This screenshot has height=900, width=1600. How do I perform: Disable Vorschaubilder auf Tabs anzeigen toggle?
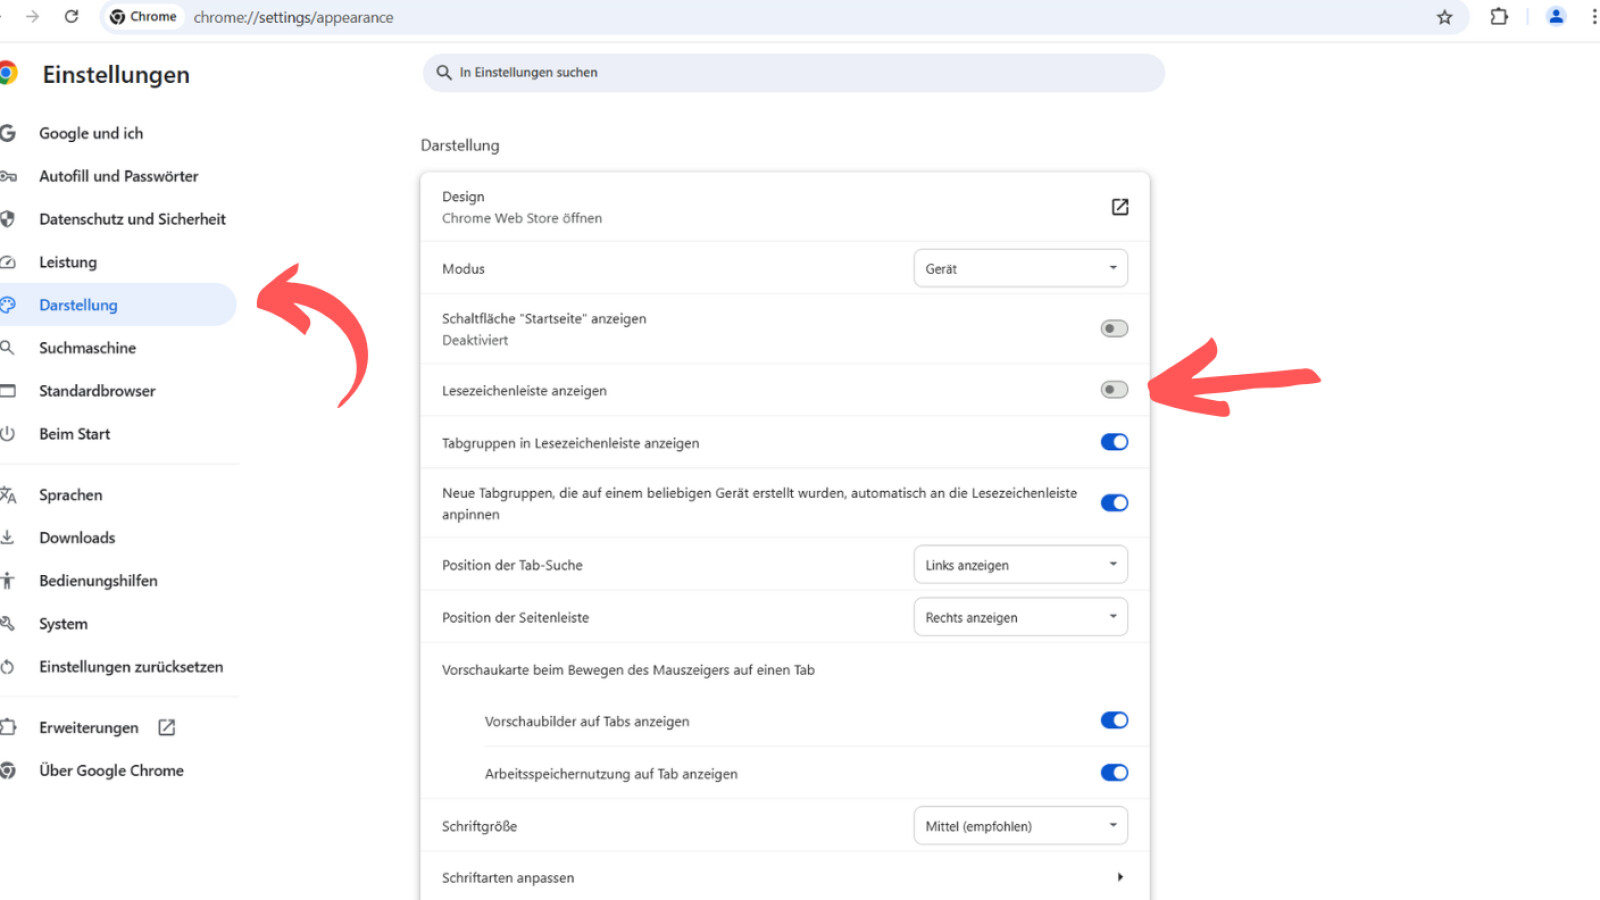coord(1113,721)
